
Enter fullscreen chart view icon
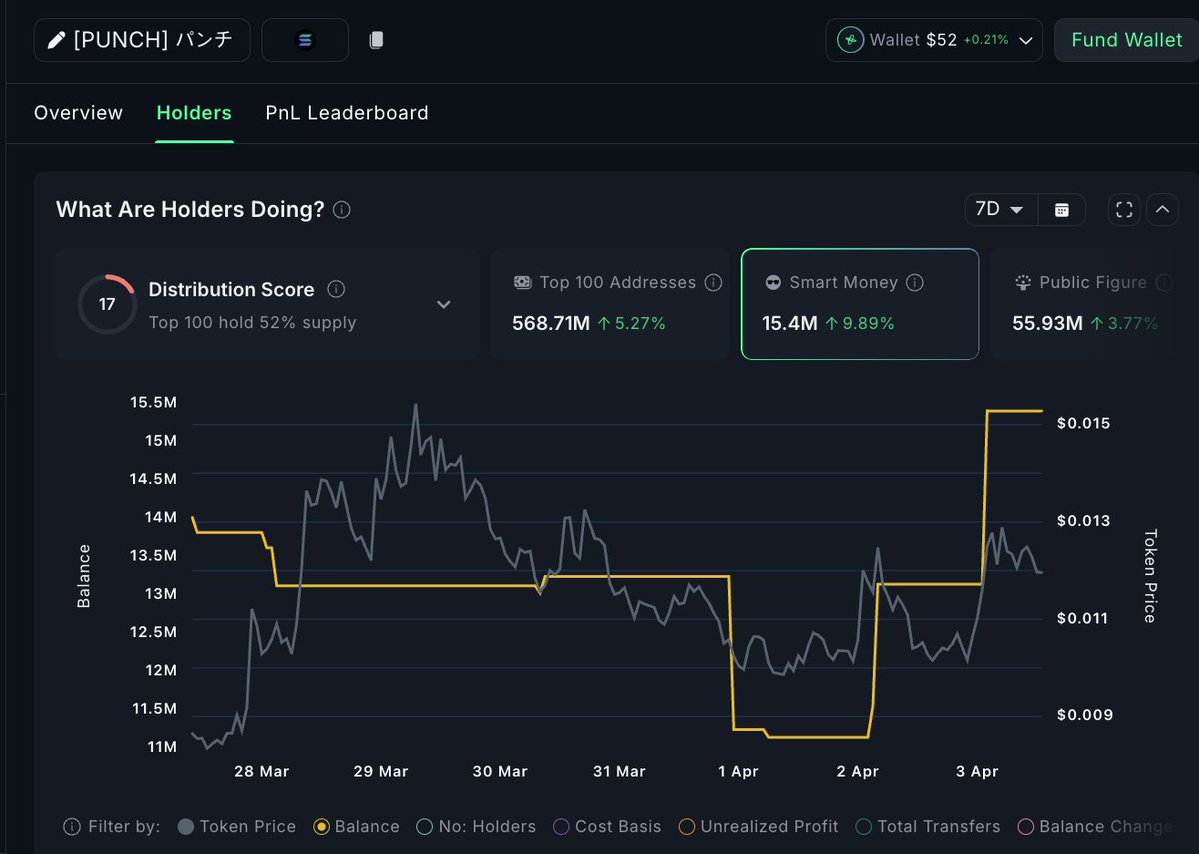click(1124, 209)
